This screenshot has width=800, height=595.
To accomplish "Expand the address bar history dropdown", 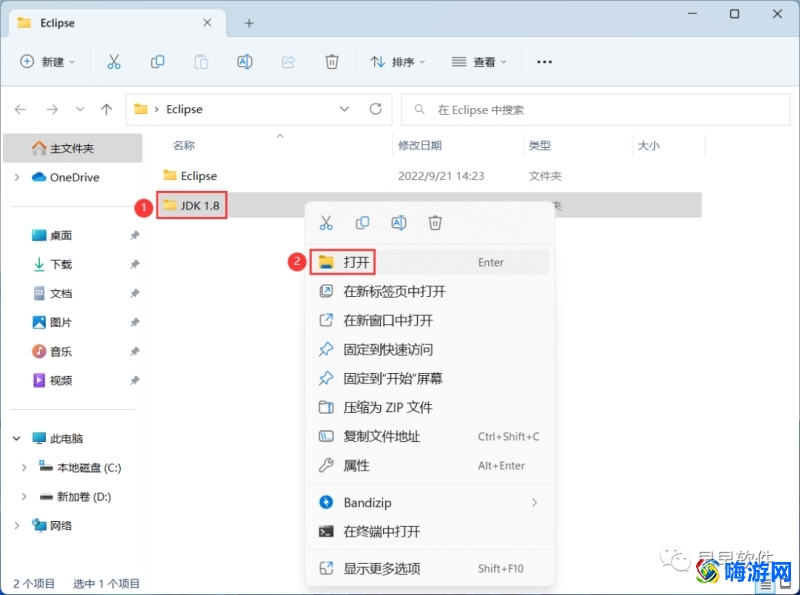I will point(344,109).
